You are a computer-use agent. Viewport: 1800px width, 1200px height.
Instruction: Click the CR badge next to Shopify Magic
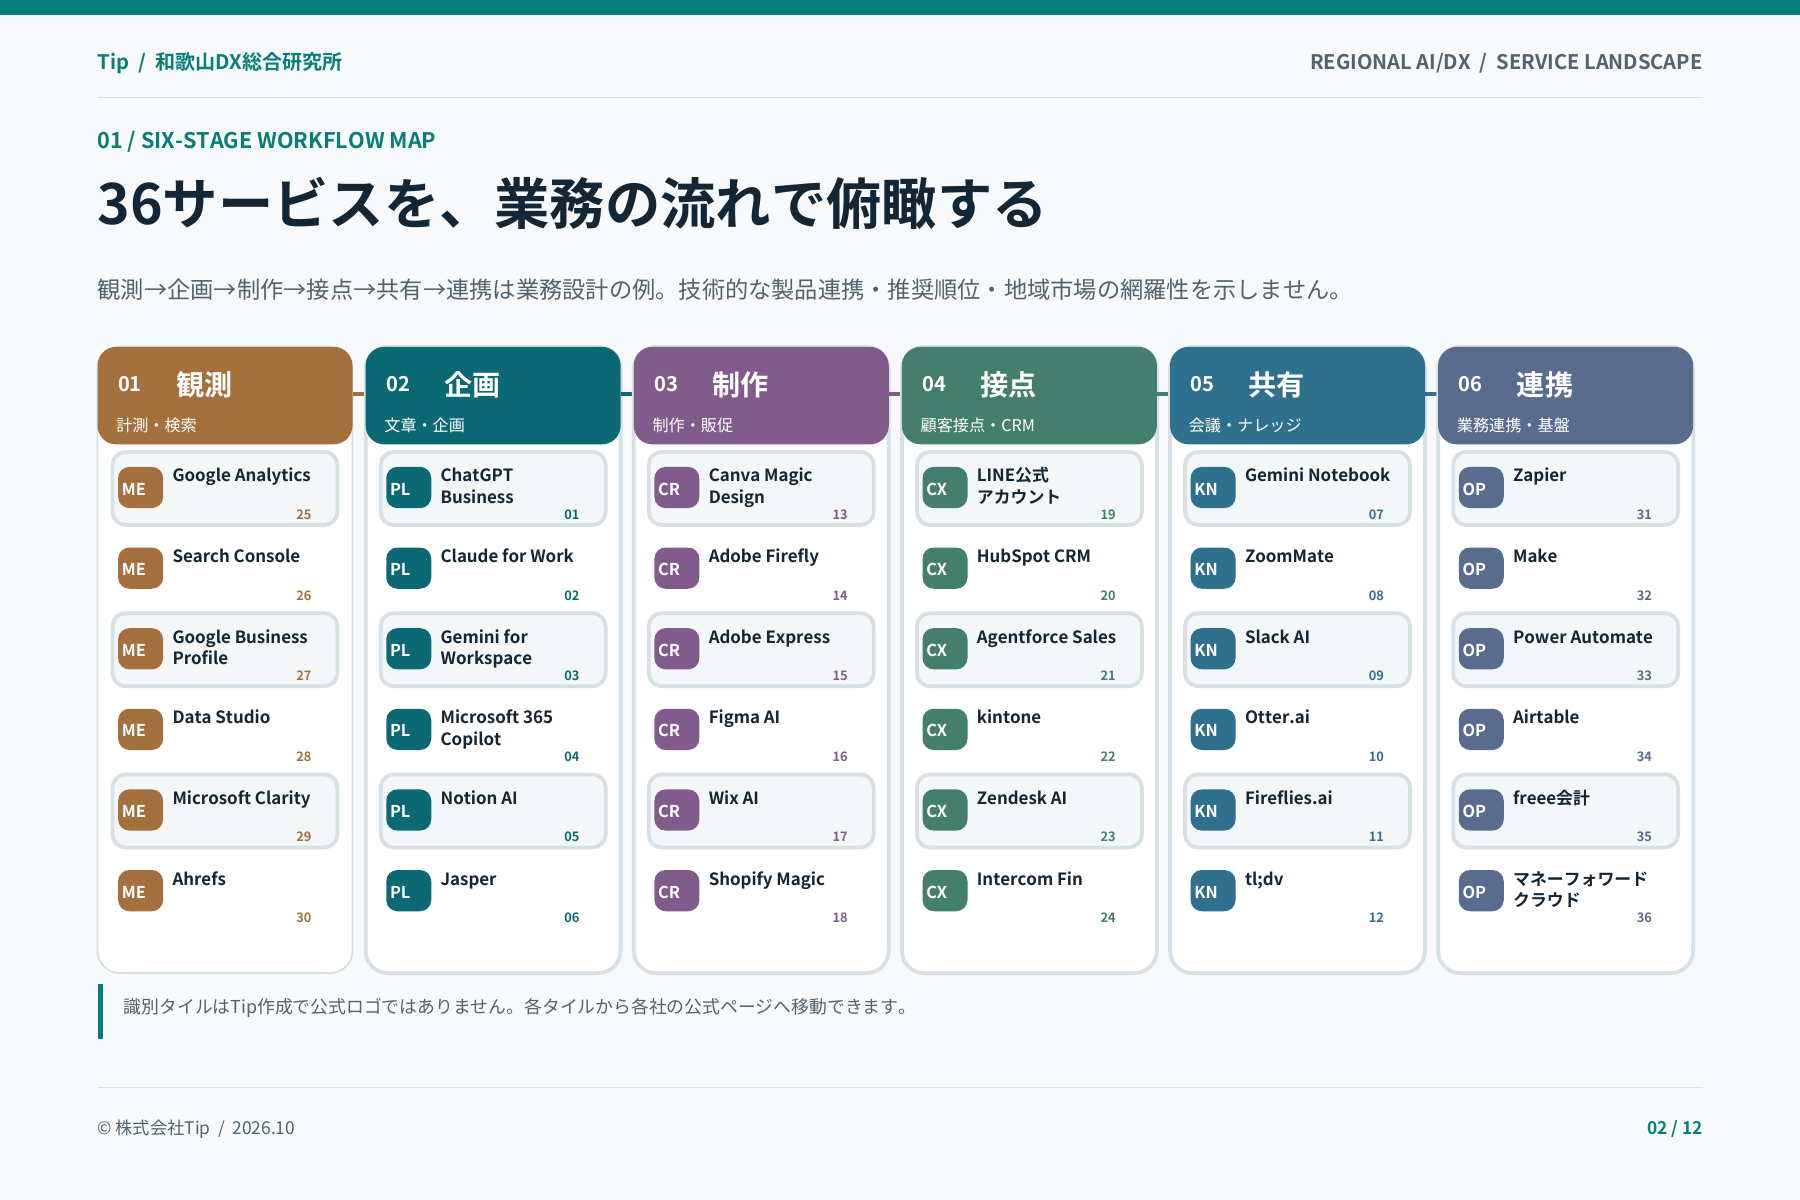tap(676, 891)
